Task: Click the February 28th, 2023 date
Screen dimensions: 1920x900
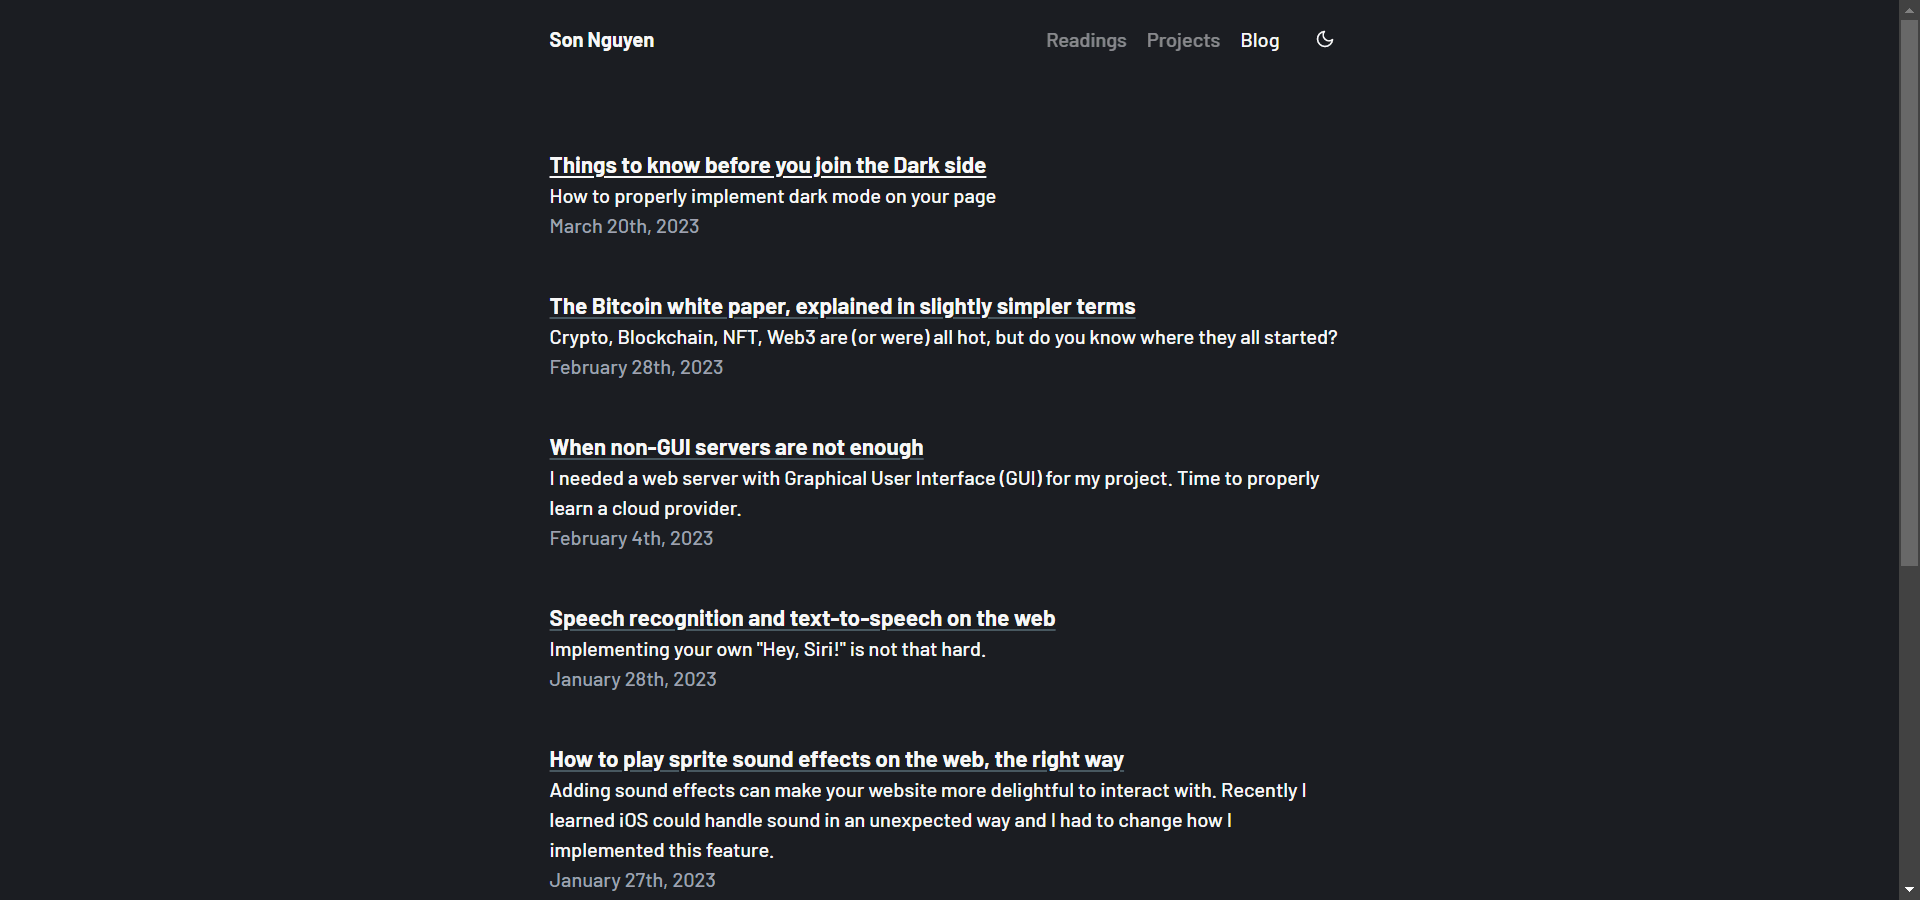Action: pyautogui.click(x=636, y=368)
